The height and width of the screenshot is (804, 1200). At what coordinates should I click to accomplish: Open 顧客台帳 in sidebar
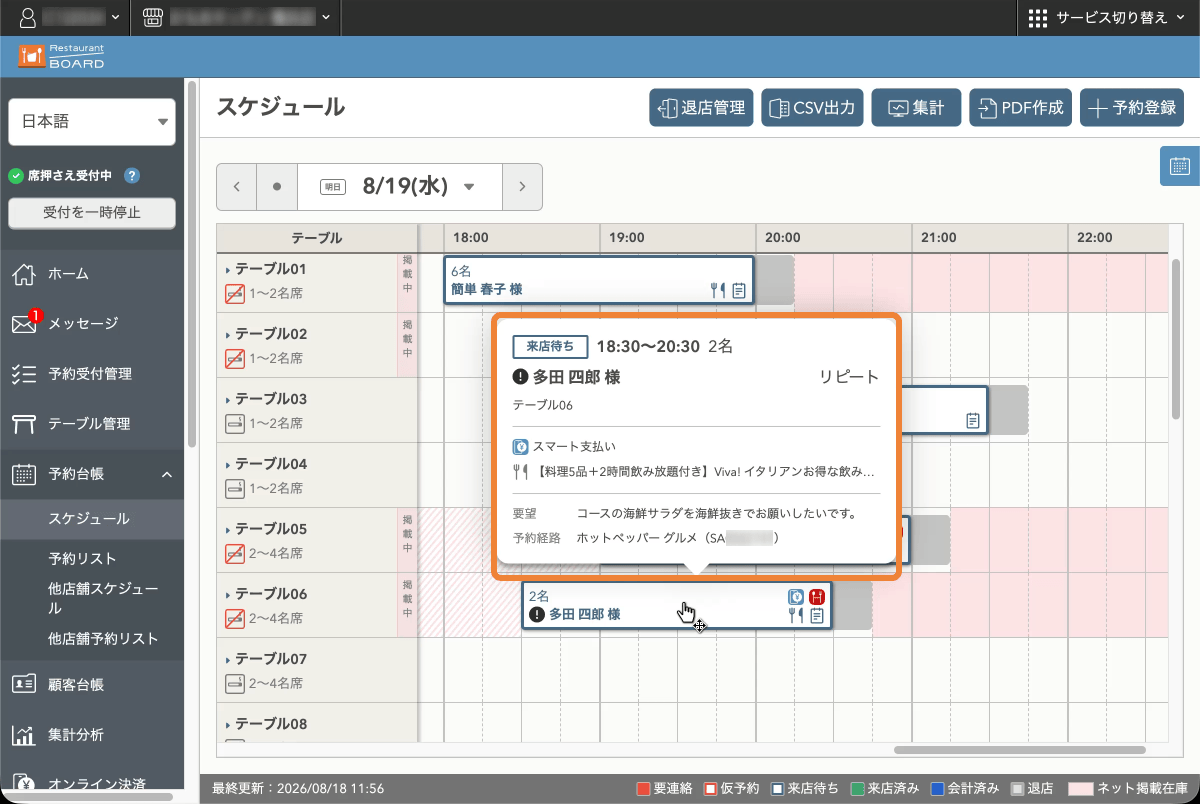click(92, 685)
